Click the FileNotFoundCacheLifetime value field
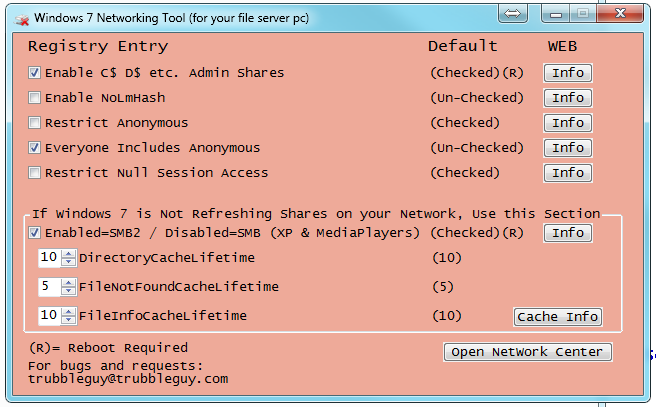The width and height of the screenshot is (656, 407). [49, 287]
